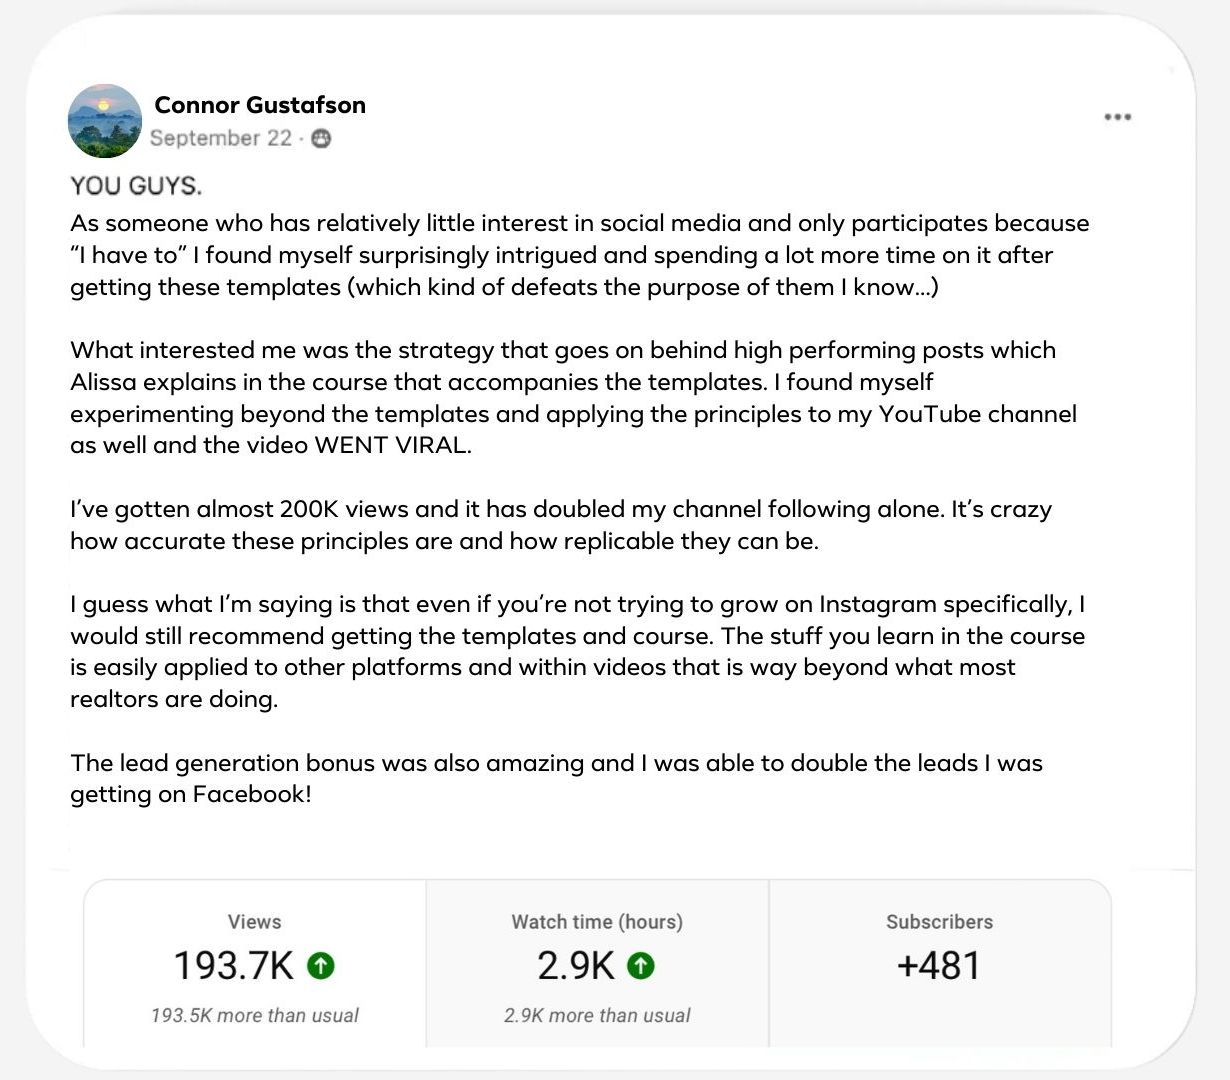Click the "YOU GUYS." opening line
Viewport: 1230px width, 1080px height.
pos(136,186)
